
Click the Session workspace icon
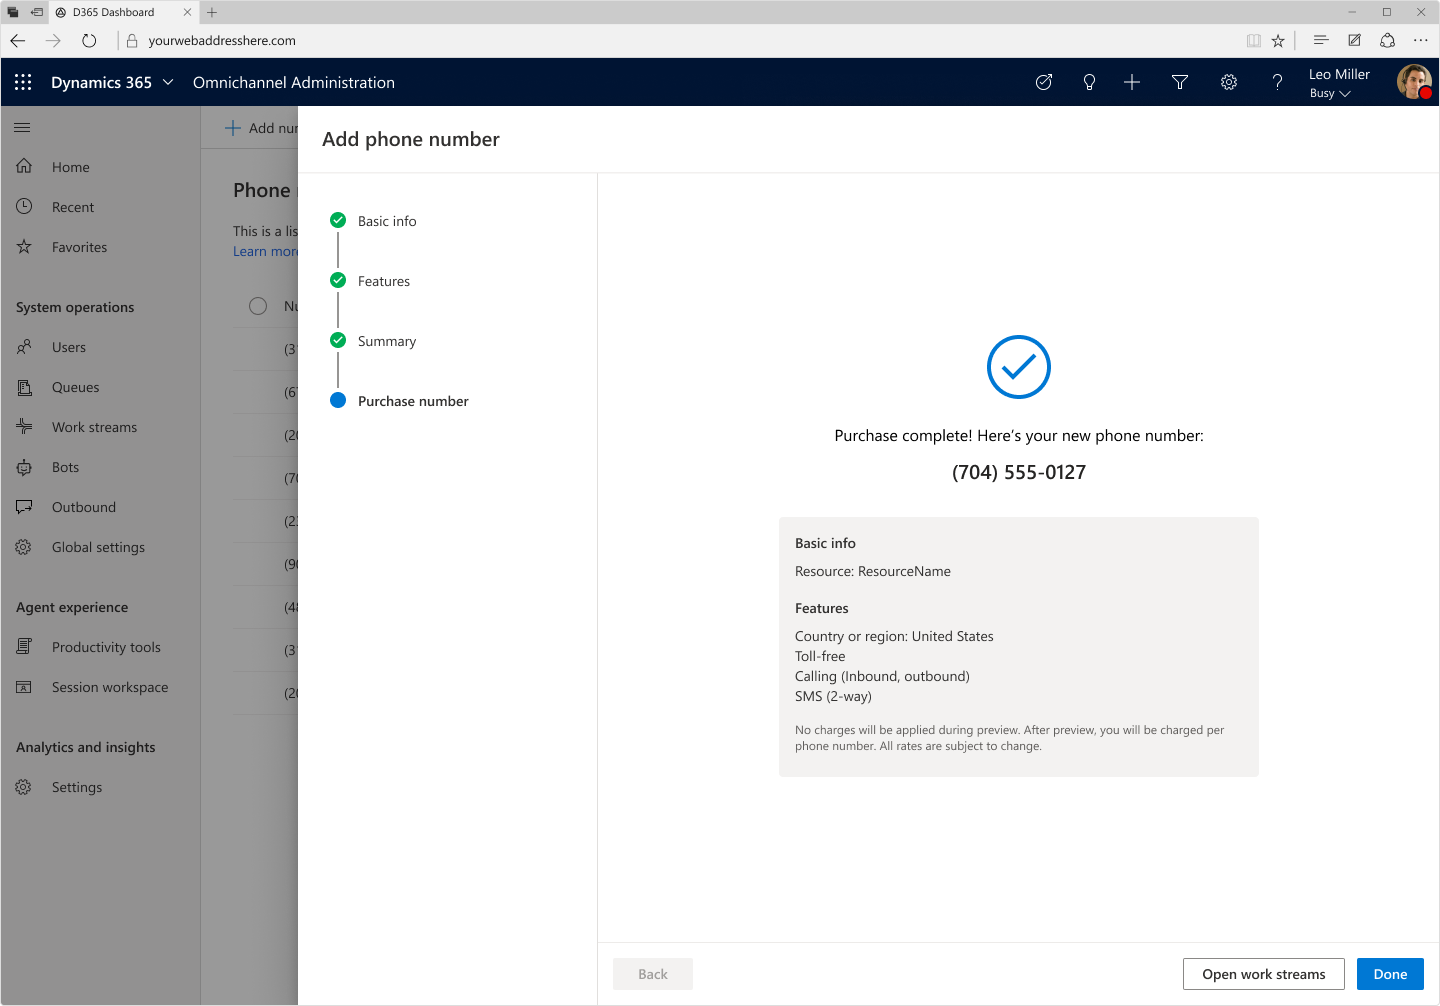pyautogui.click(x=24, y=687)
